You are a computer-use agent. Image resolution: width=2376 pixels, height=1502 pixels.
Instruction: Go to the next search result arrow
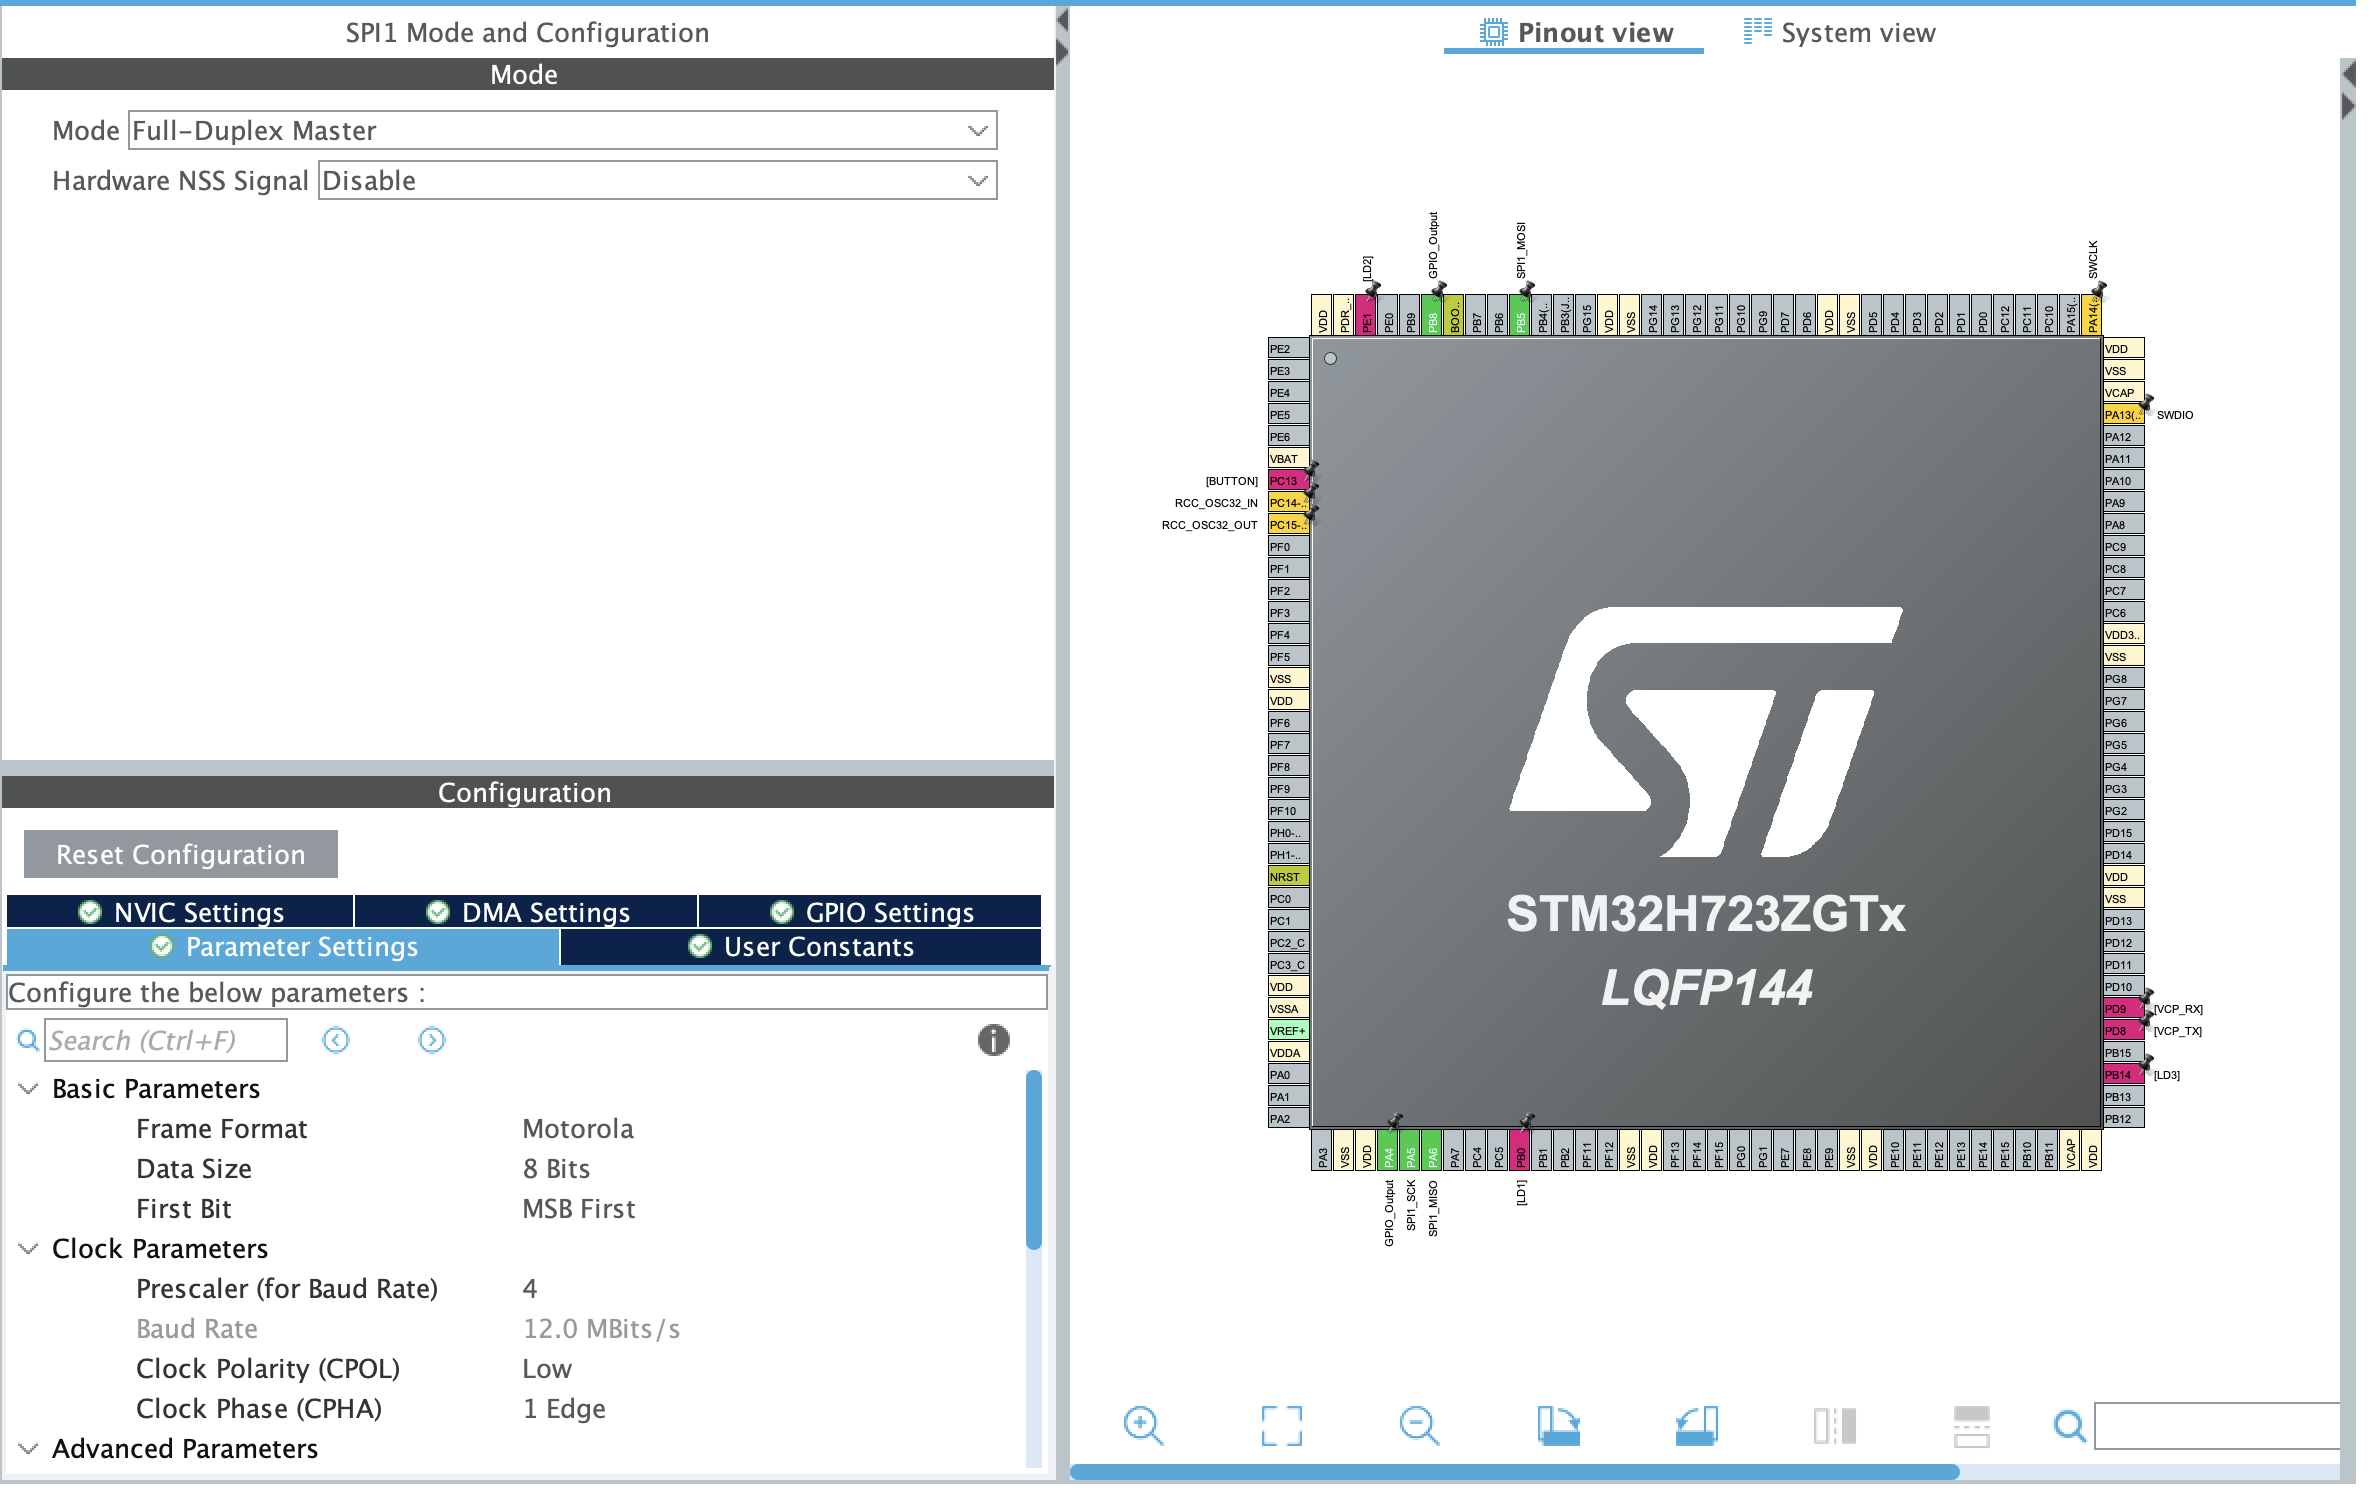431,1040
